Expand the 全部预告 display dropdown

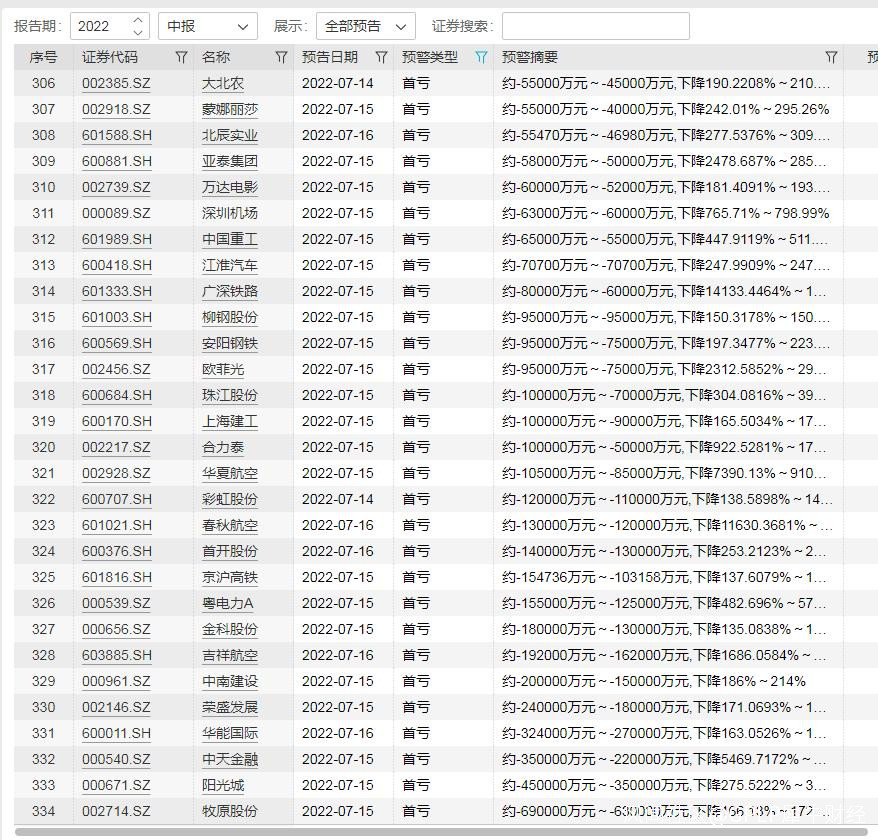[366, 26]
